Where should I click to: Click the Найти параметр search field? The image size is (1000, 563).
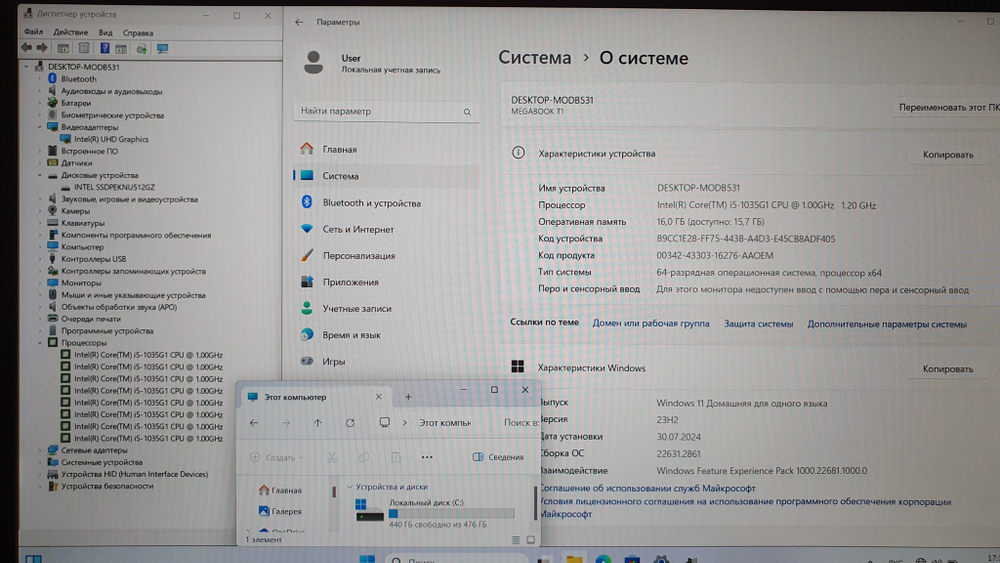[386, 111]
